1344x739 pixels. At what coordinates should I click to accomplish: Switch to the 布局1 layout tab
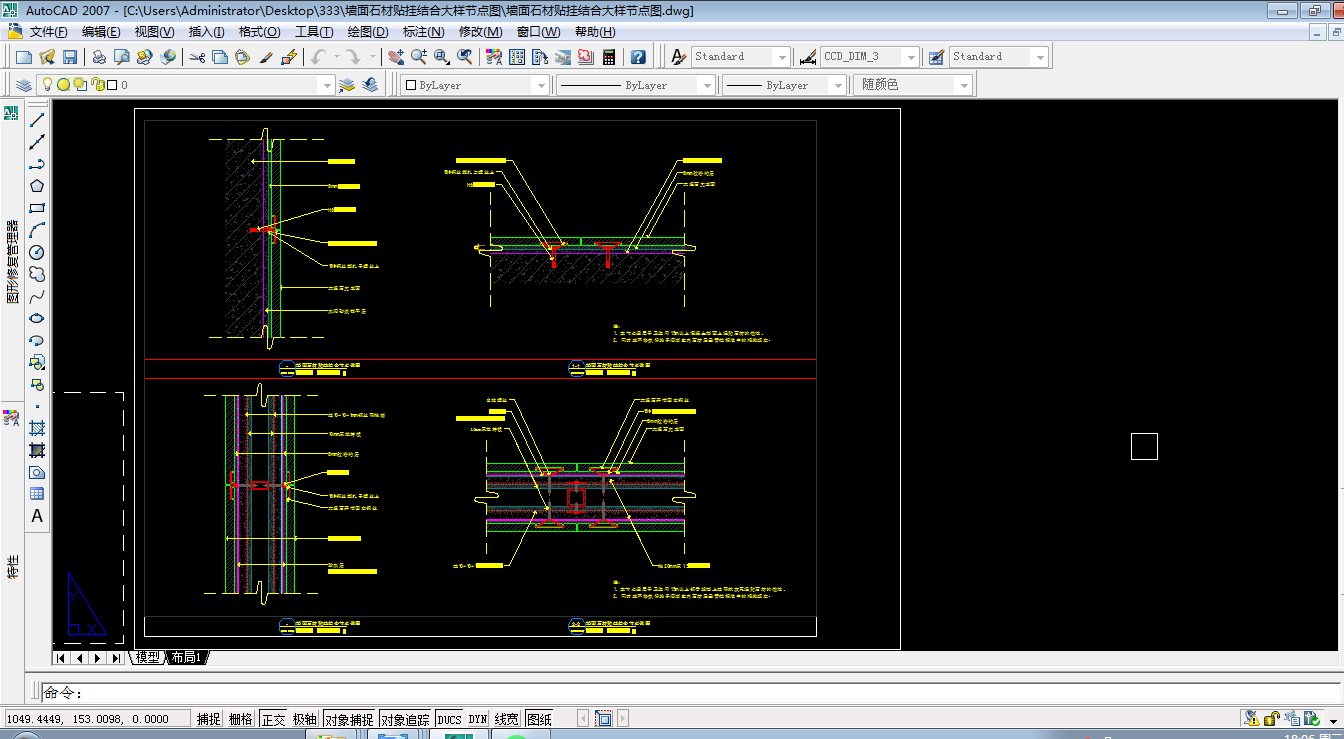(x=186, y=657)
